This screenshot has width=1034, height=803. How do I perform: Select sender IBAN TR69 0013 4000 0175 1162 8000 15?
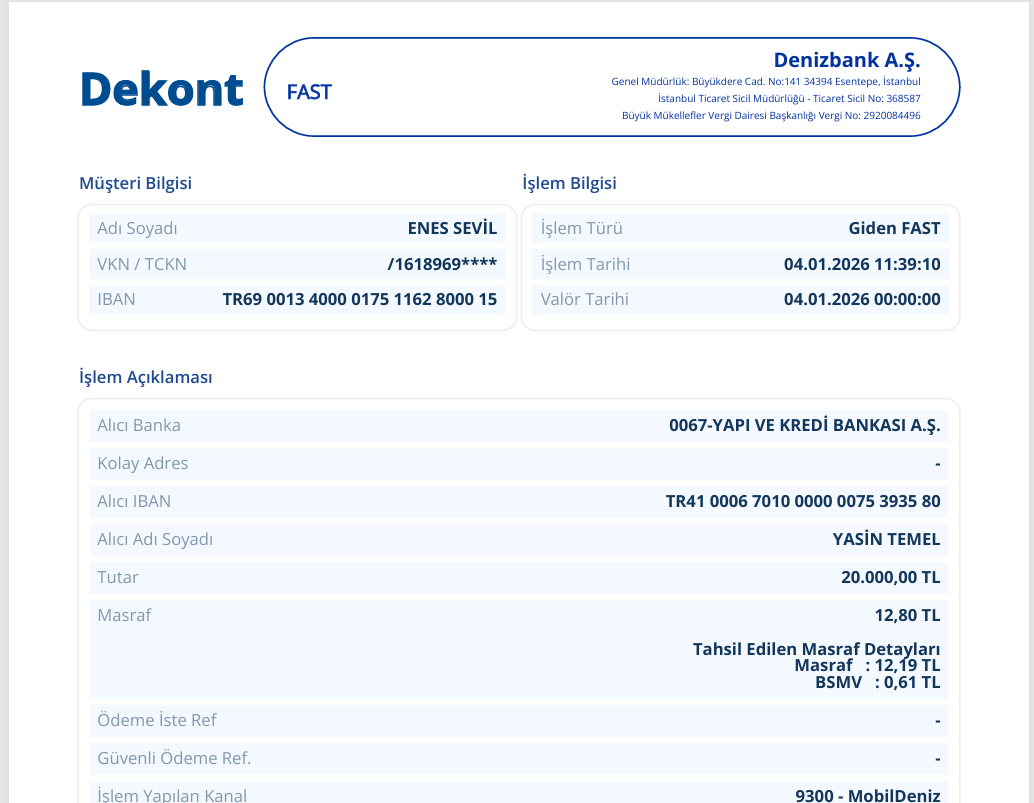coord(359,299)
